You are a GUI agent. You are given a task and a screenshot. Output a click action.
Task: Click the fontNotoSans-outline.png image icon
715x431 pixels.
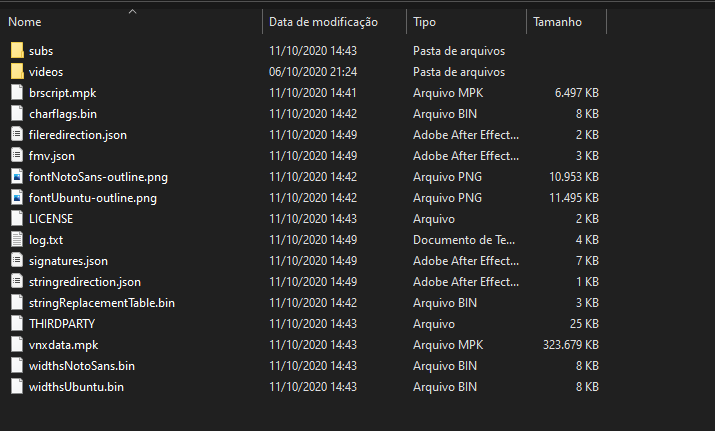click(17, 177)
